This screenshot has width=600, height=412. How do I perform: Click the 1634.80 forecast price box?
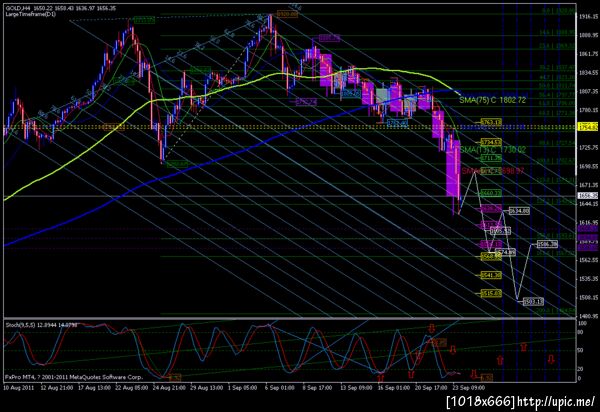pyautogui.click(x=519, y=210)
